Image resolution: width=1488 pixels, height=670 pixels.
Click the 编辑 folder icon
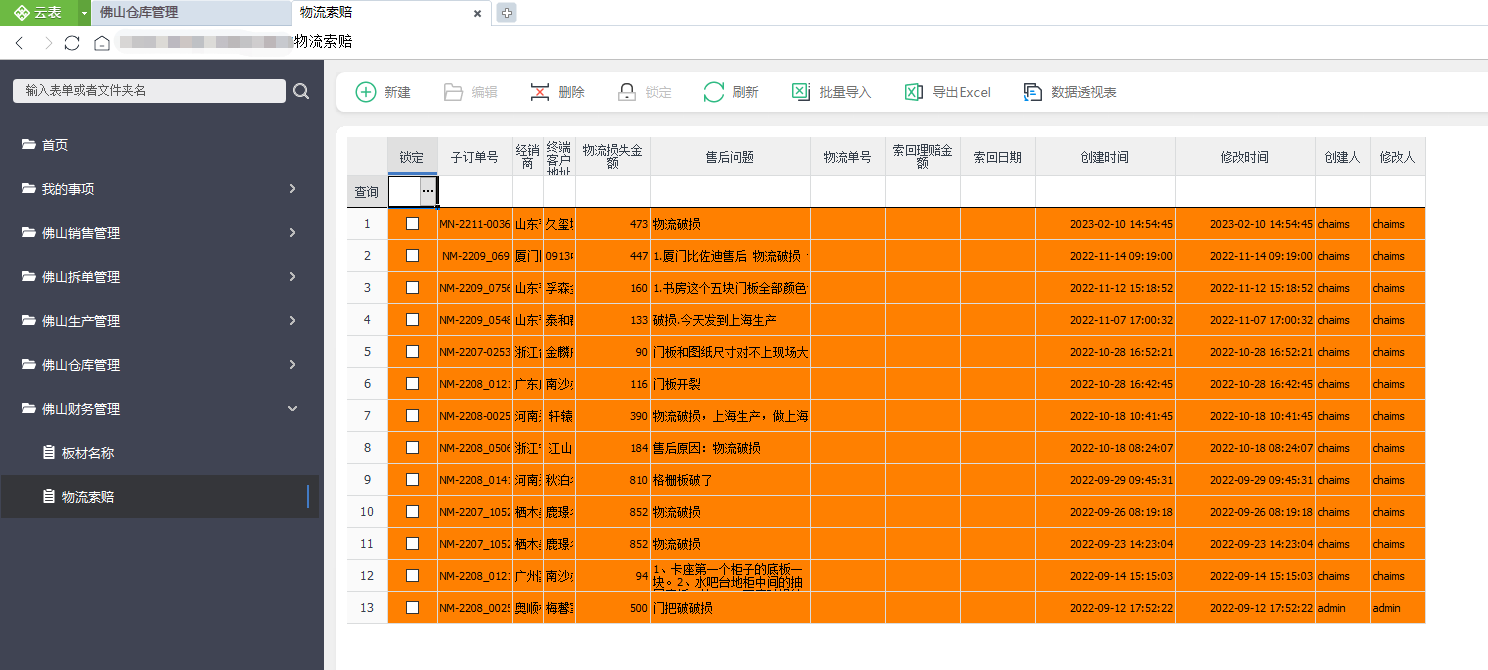point(454,92)
